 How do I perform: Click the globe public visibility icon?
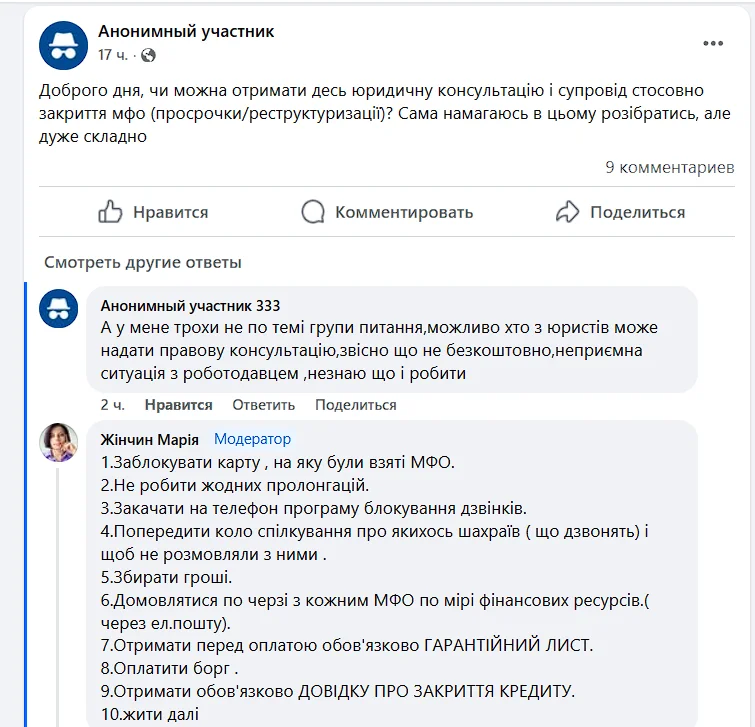pos(148,55)
